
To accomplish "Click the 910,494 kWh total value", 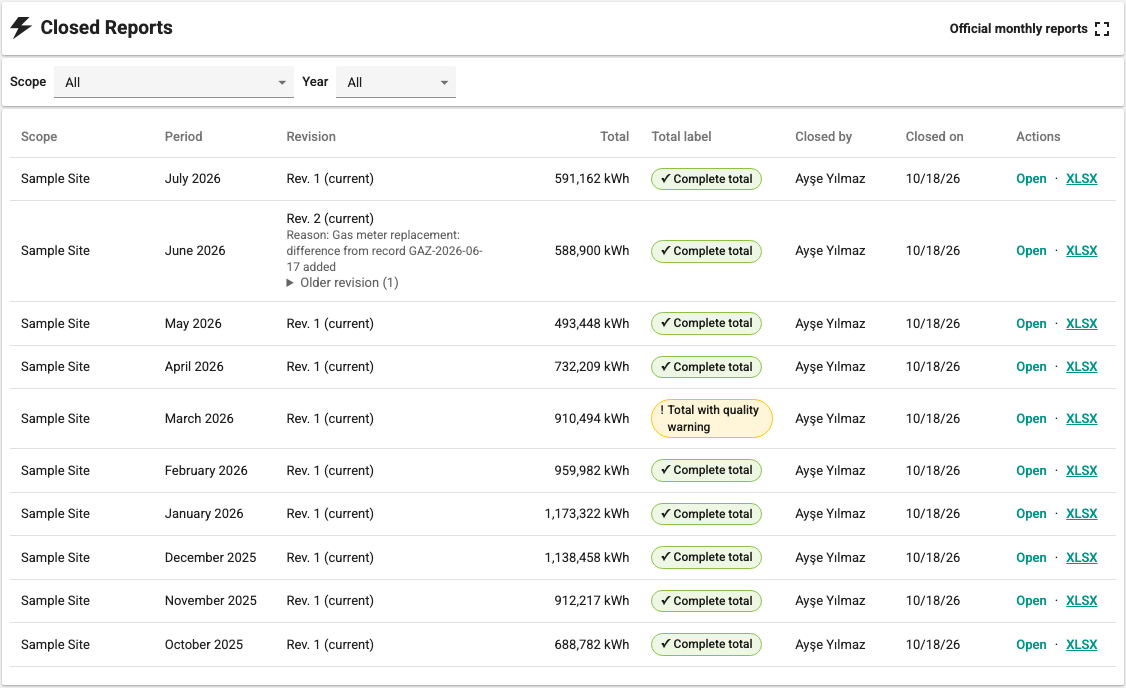I will [592, 419].
